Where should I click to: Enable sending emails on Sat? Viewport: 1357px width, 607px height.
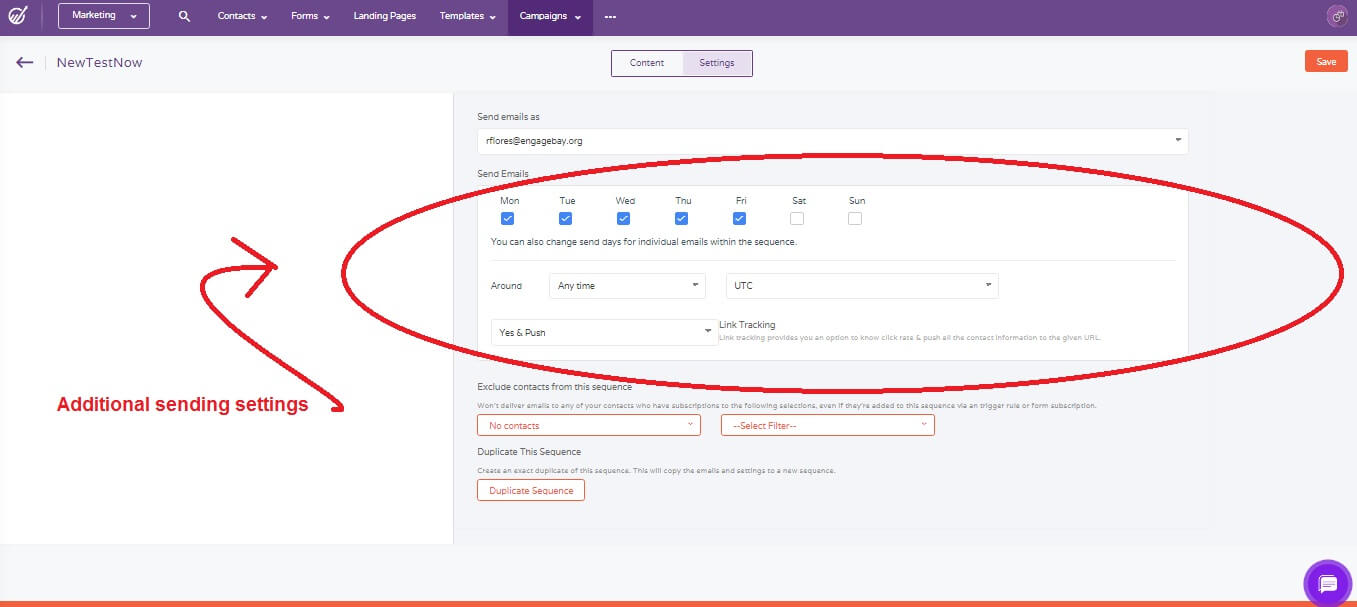797,217
